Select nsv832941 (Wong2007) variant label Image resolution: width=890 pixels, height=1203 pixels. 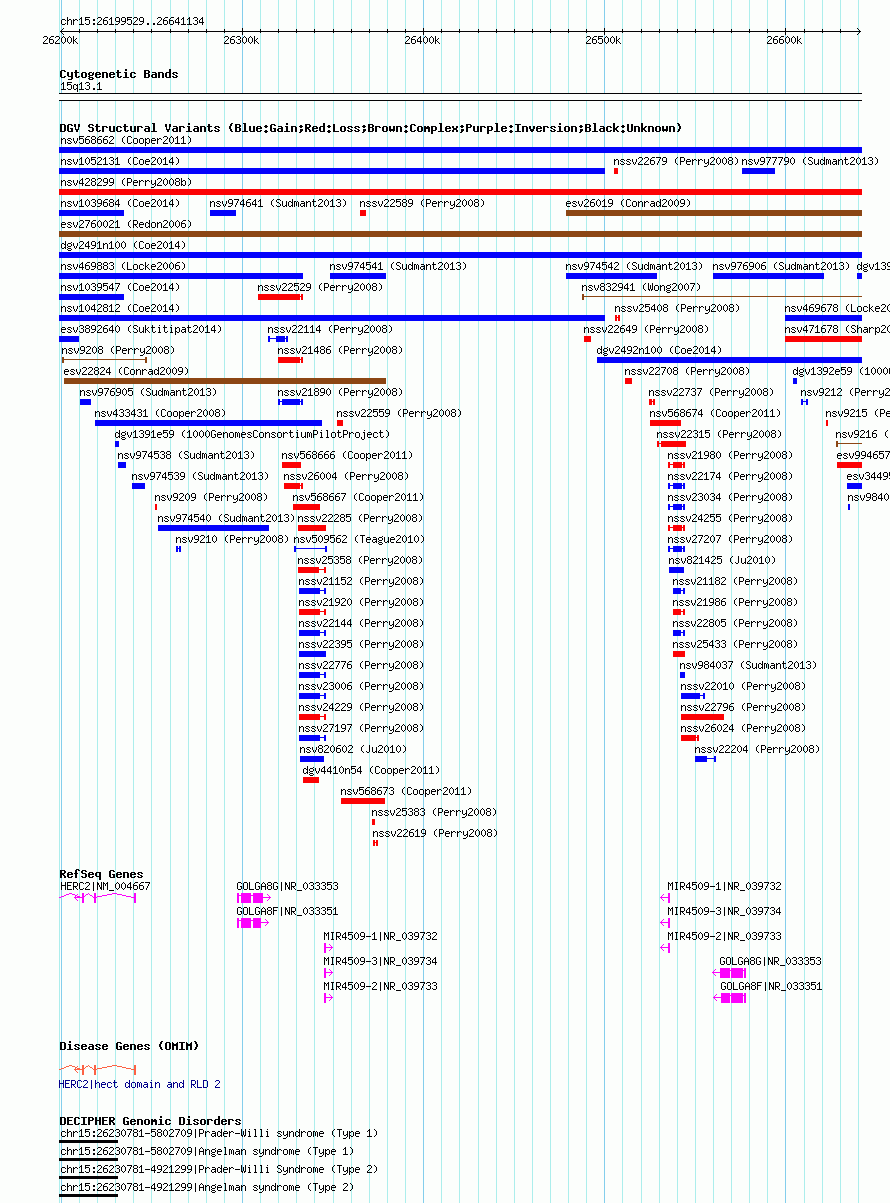(641, 287)
